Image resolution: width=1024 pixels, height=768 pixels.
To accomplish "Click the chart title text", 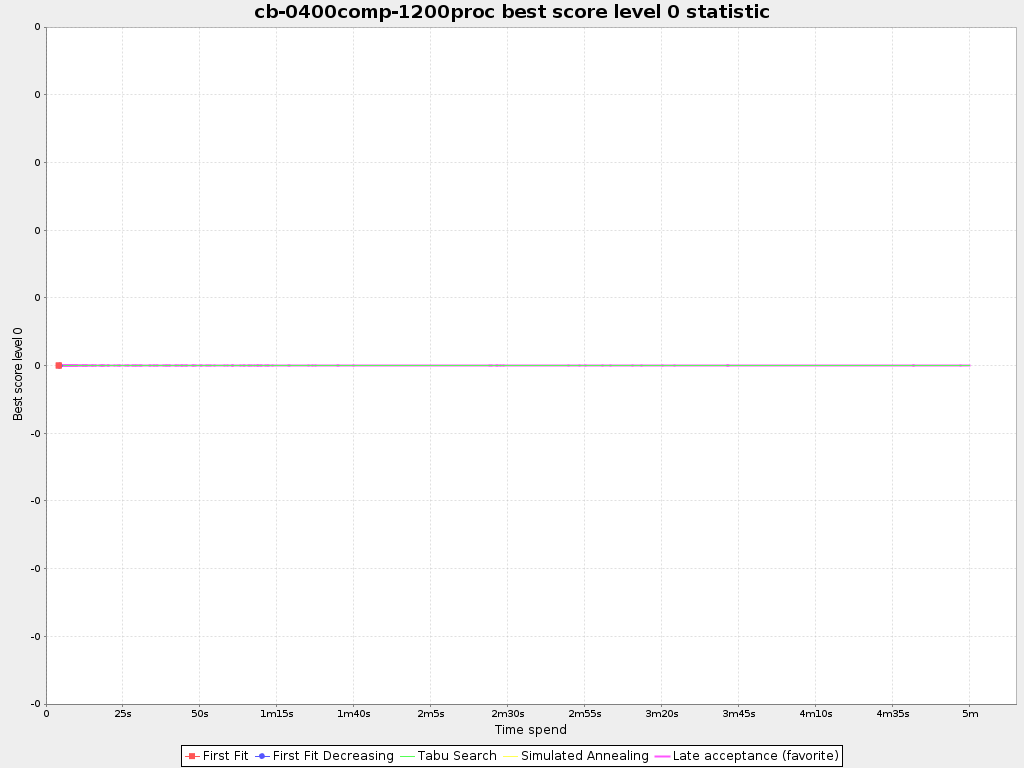I will [512, 12].
